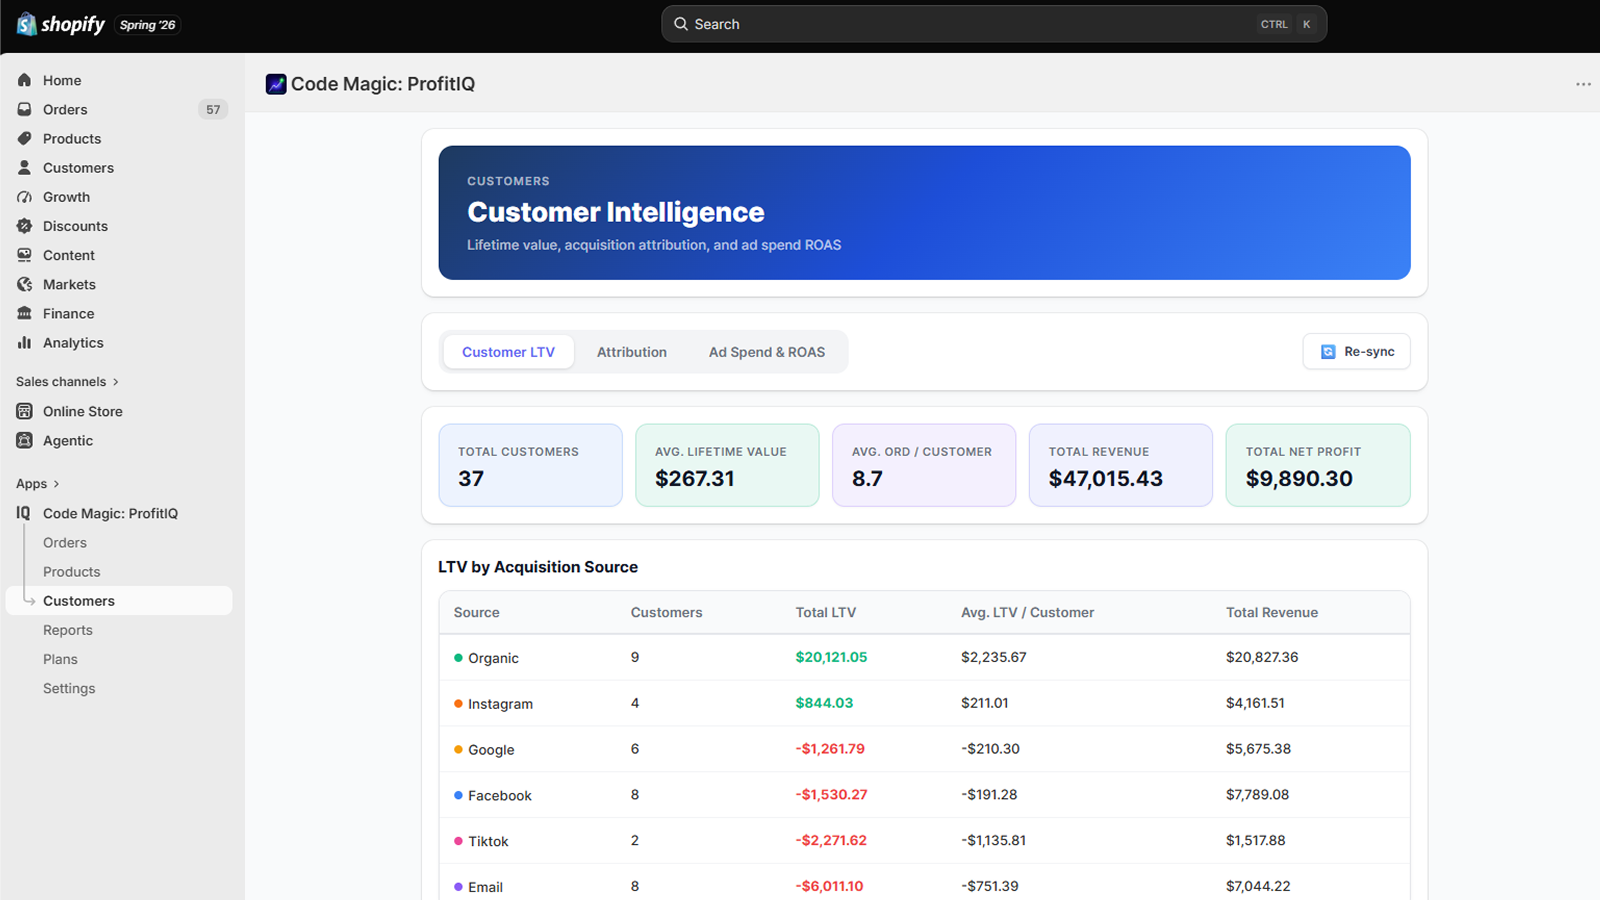Click Instagram Total LTV $844.03
This screenshot has width=1600, height=900.
tap(824, 703)
